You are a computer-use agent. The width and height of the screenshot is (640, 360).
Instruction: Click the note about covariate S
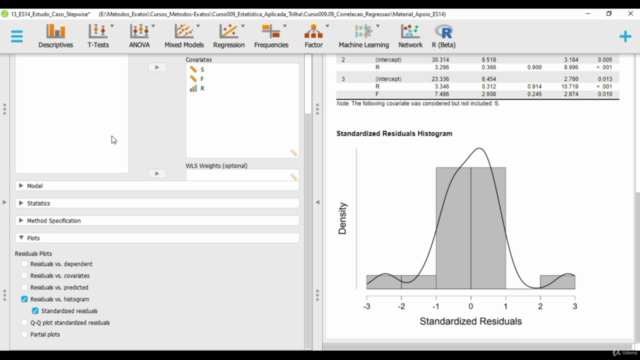[x=418, y=104]
